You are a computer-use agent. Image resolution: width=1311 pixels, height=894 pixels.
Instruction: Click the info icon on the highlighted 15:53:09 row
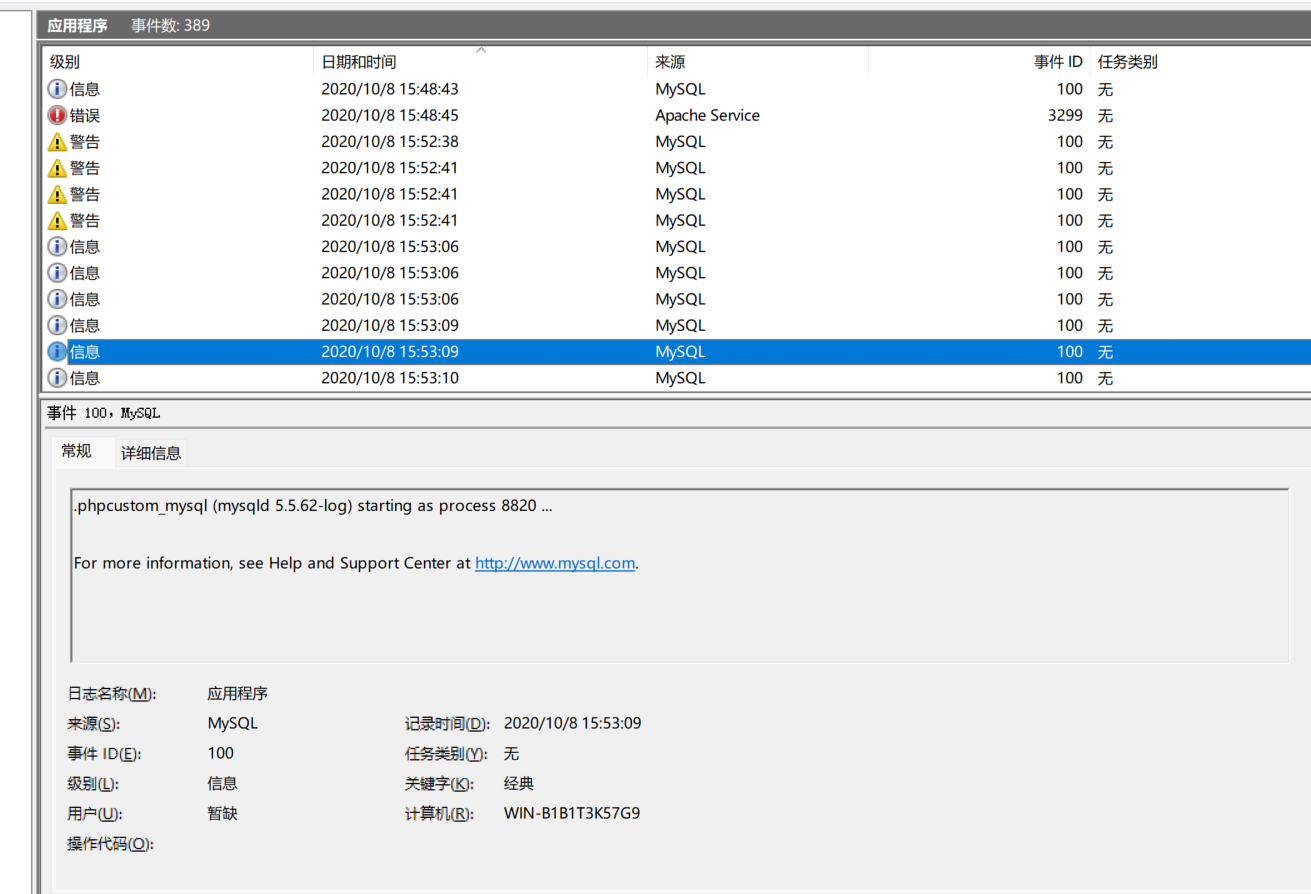pyautogui.click(x=57, y=351)
